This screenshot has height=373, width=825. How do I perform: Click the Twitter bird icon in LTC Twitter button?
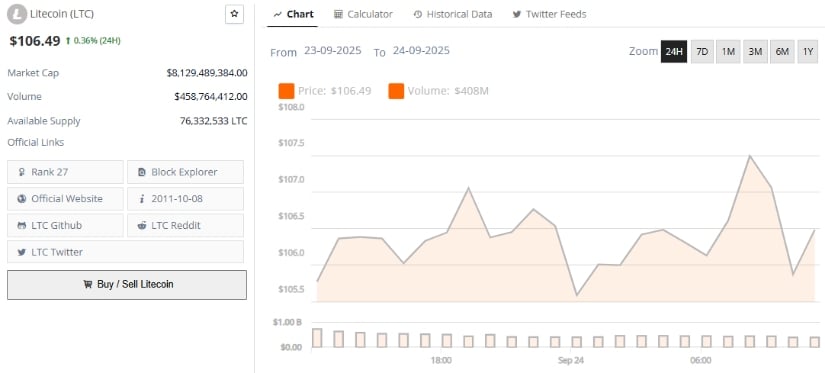point(22,252)
